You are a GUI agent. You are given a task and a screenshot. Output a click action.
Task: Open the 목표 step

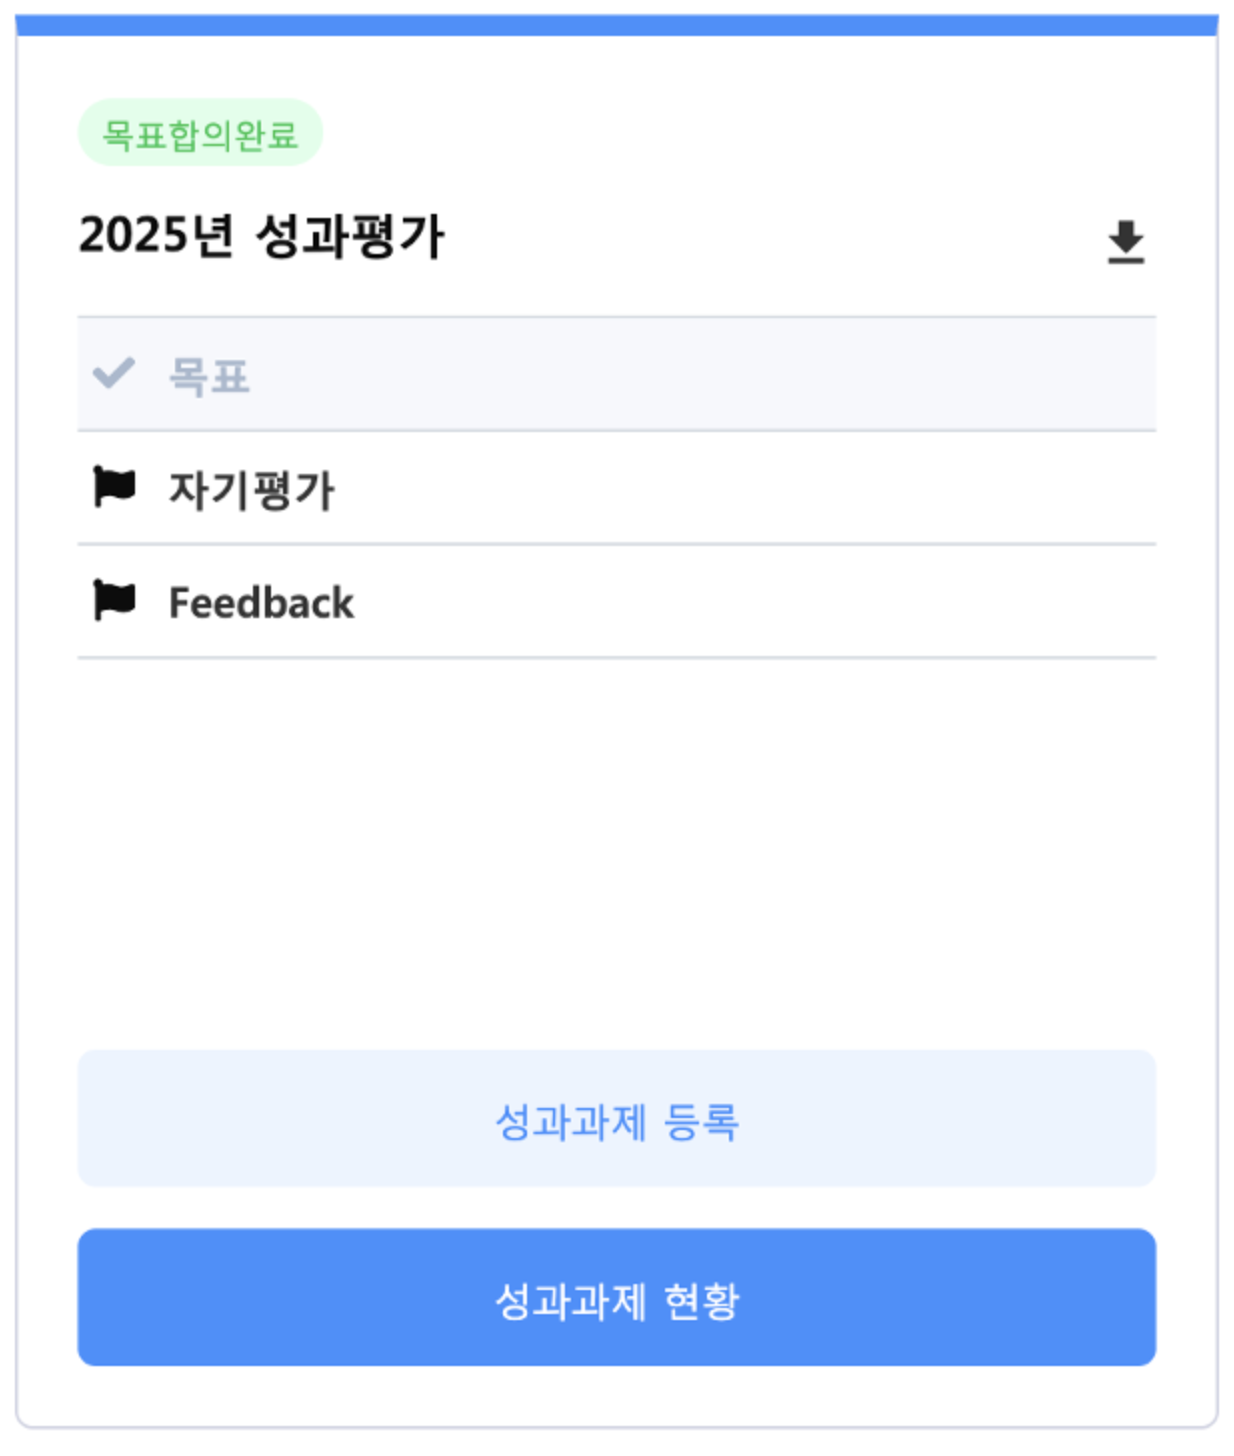[209, 376]
